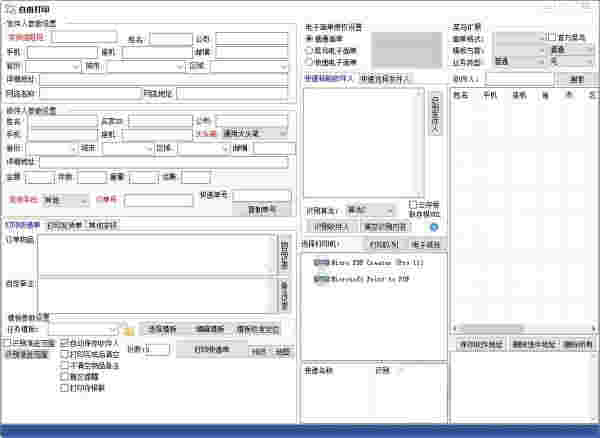Viewport: 600px width, 438px height.
Task: Toggle the fourth checkbox in the print options column
Action: click(64, 376)
